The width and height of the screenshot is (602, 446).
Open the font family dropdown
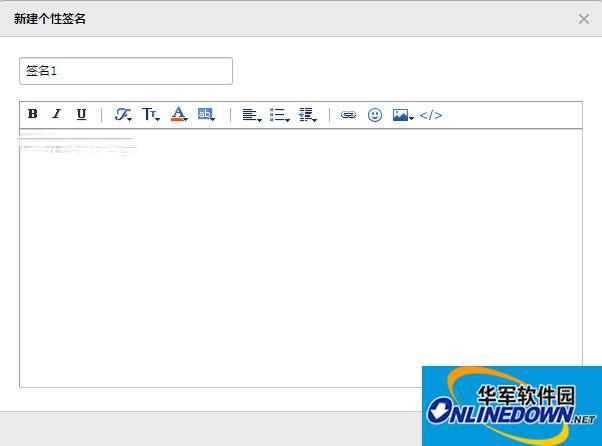pos(123,115)
